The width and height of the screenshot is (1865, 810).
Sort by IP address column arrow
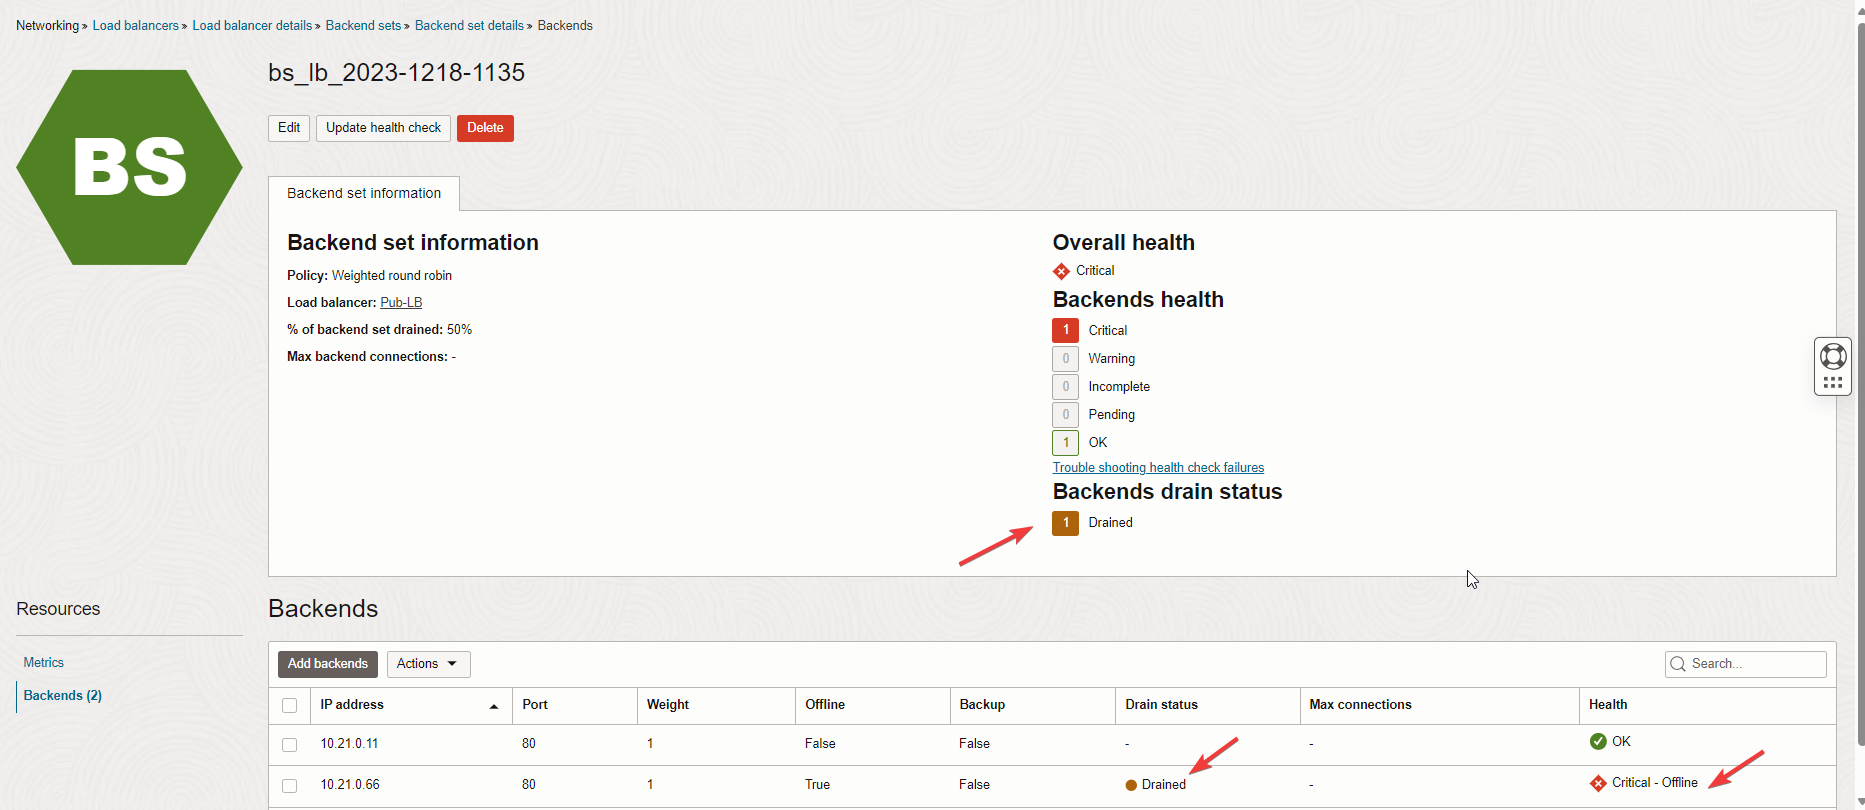coord(494,706)
